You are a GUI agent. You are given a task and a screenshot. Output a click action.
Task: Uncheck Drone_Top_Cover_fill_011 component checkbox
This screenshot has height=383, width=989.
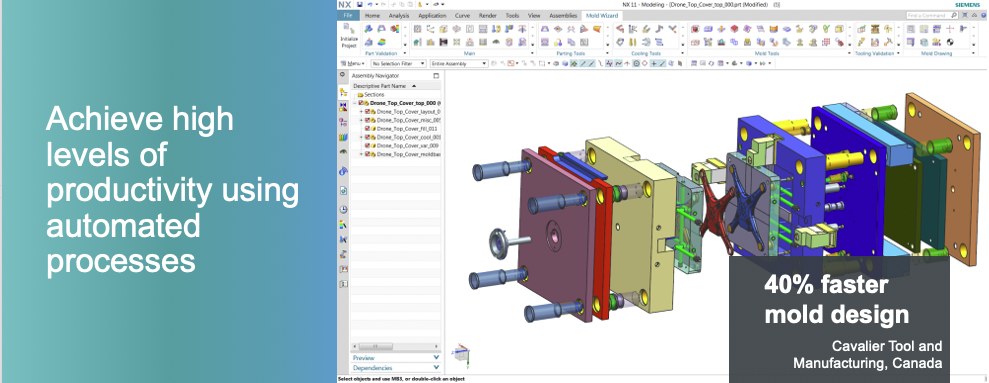(x=367, y=128)
